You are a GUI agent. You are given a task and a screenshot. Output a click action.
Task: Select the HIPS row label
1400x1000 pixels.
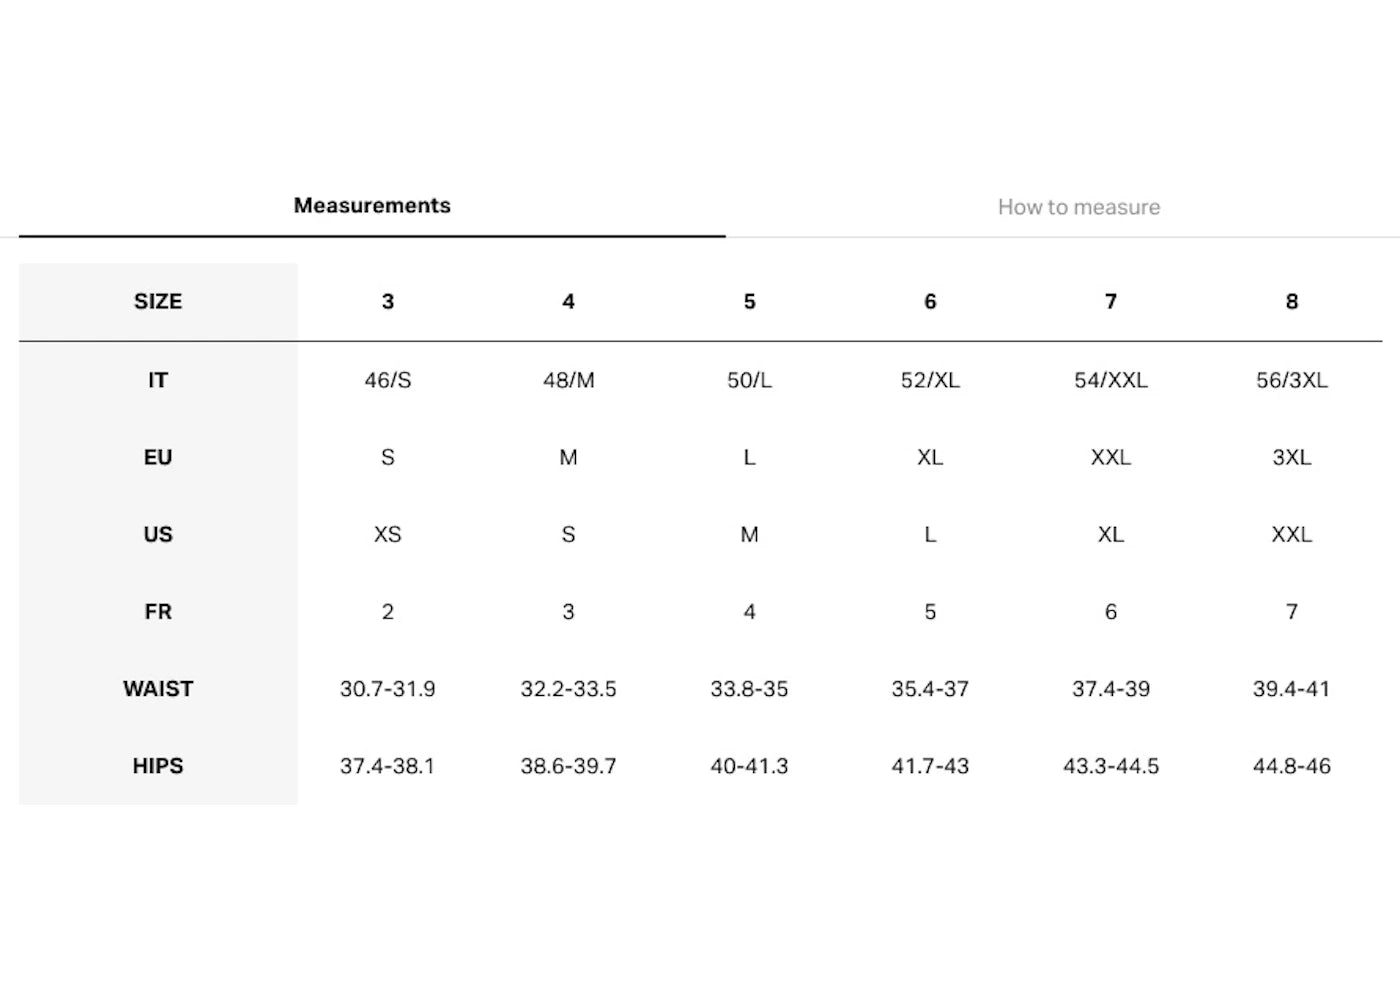(158, 766)
